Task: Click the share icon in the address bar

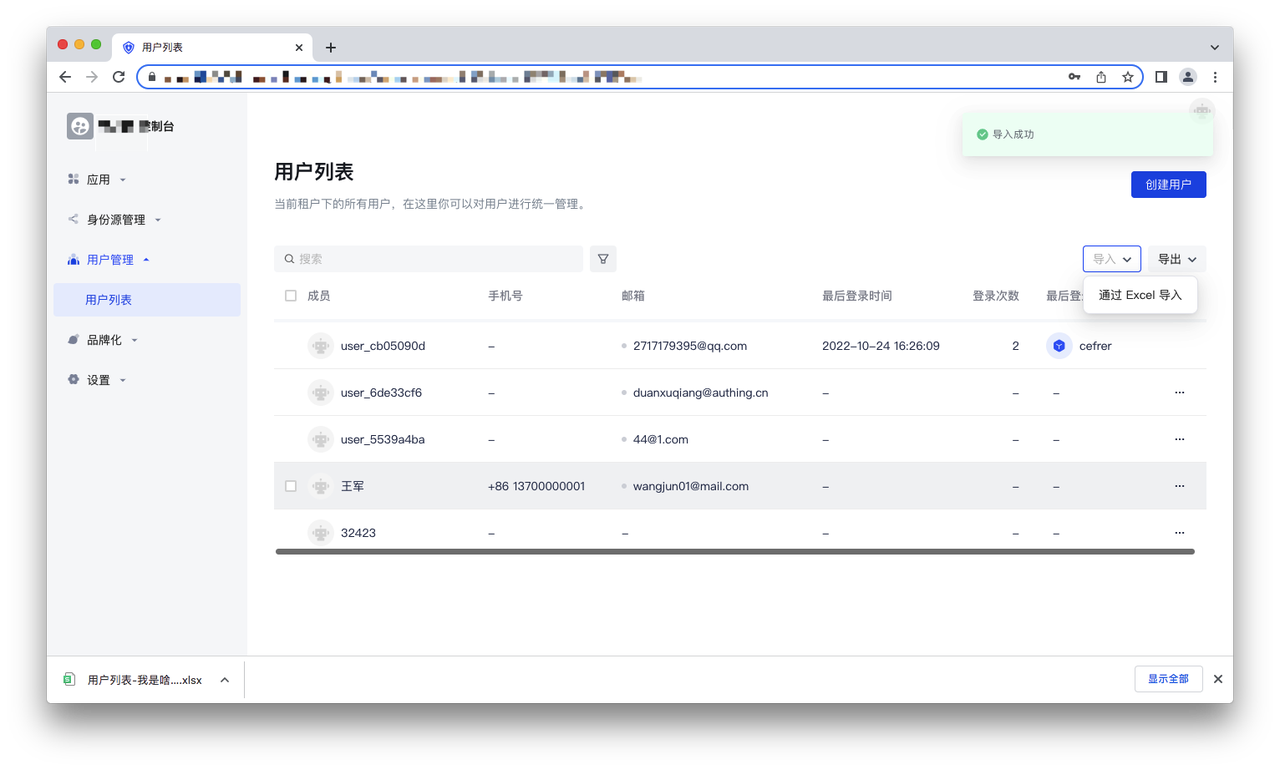Action: tap(1101, 77)
